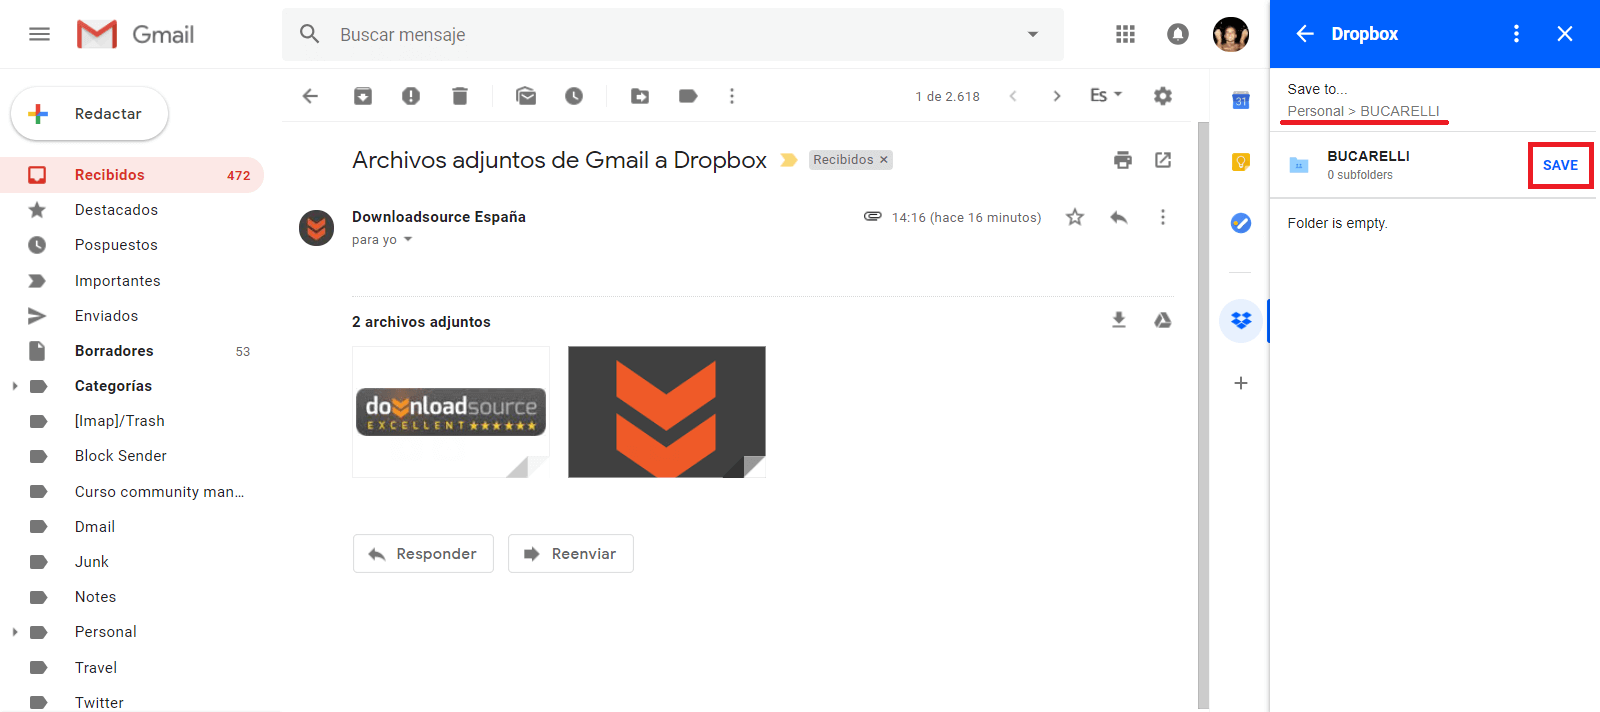Image resolution: width=1600 pixels, height=712 pixels.
Task: Click the Gmail logo
Action: pyautogui.click(x=135, y=34)
